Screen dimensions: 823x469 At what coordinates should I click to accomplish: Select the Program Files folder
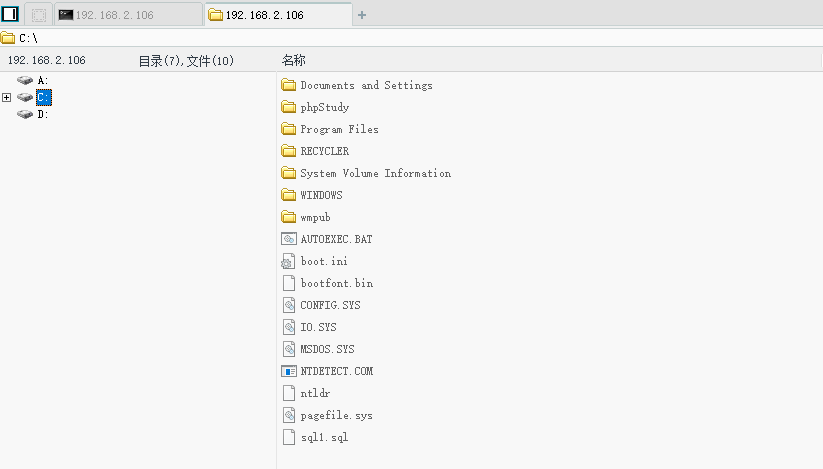coord(339,129)
